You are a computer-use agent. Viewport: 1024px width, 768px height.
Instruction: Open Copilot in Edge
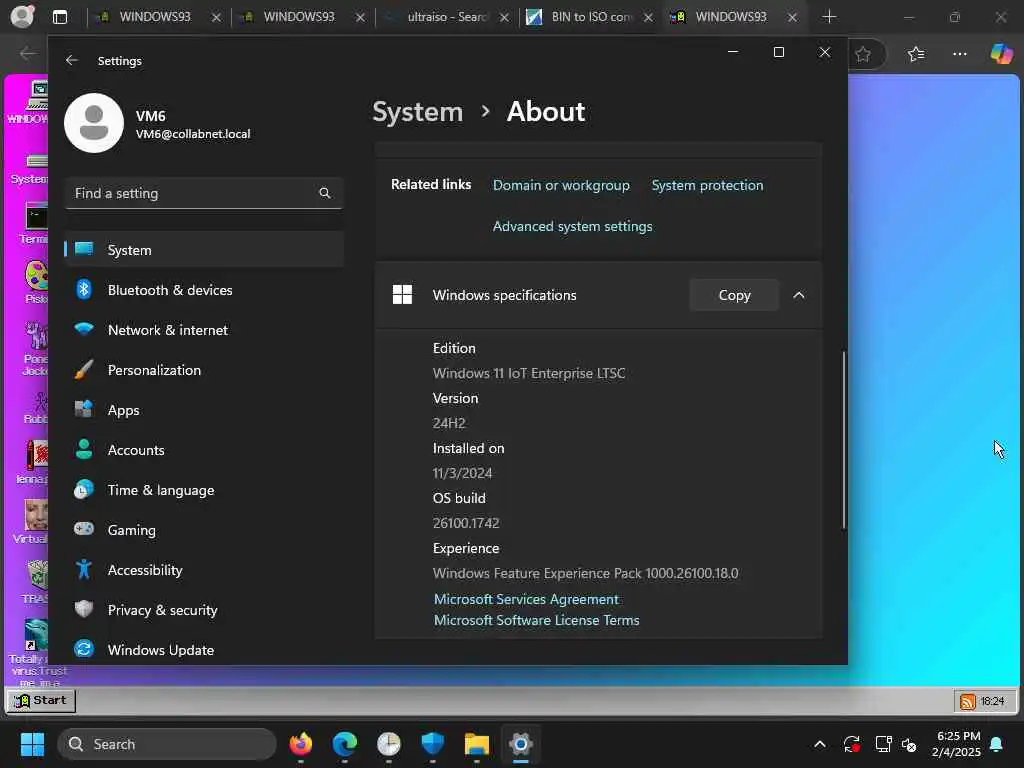point(1001,54)
